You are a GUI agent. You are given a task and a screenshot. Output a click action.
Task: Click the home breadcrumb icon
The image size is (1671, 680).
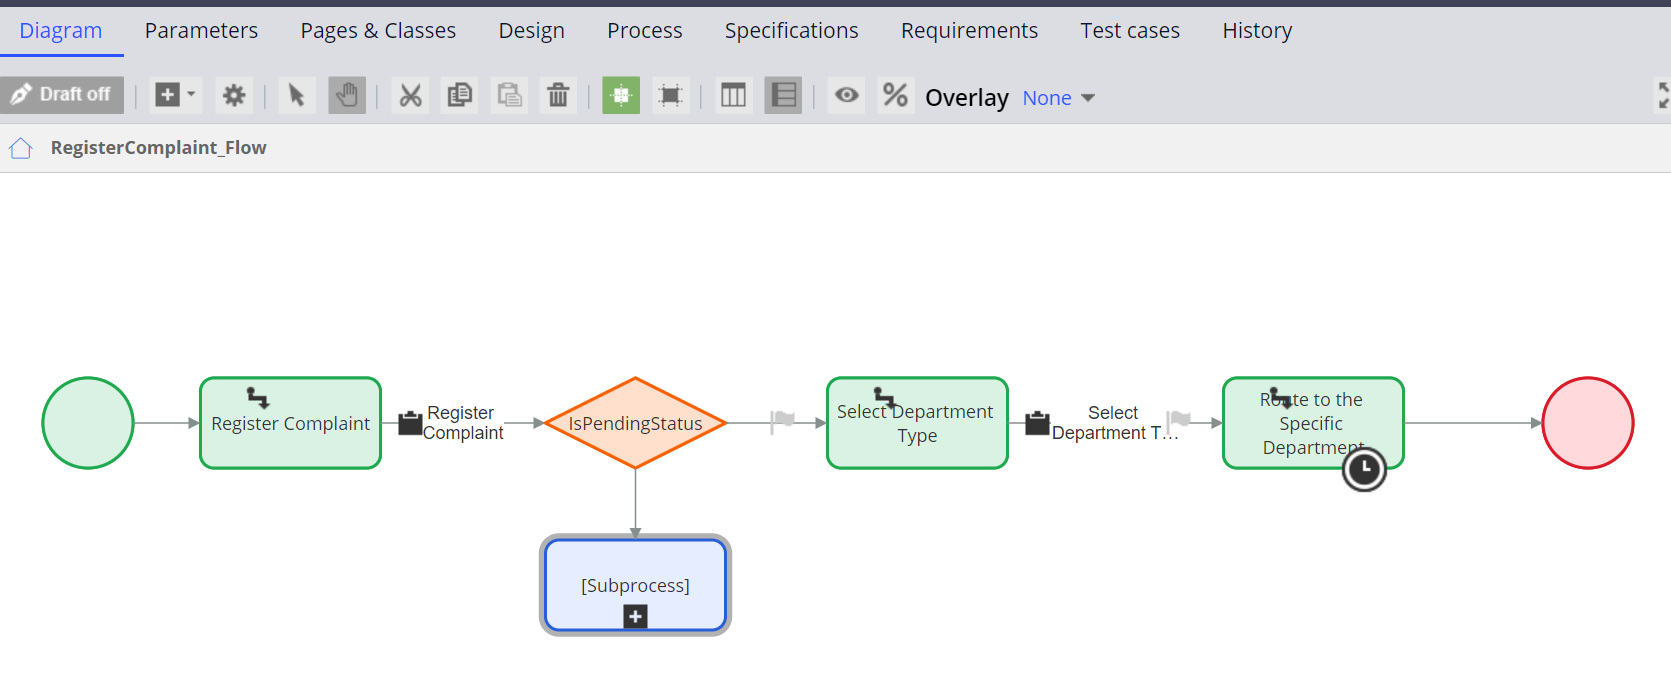(21, 148)
